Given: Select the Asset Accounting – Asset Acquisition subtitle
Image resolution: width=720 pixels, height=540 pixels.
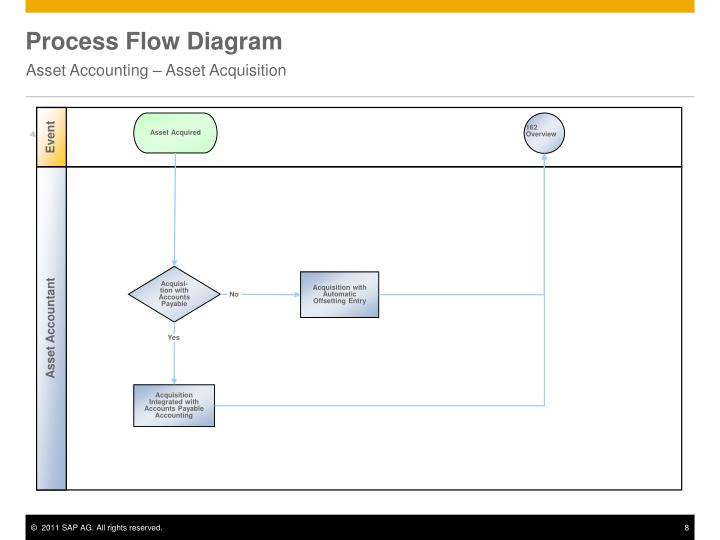Looking at the screenshot, I should [x=156, y=70].
